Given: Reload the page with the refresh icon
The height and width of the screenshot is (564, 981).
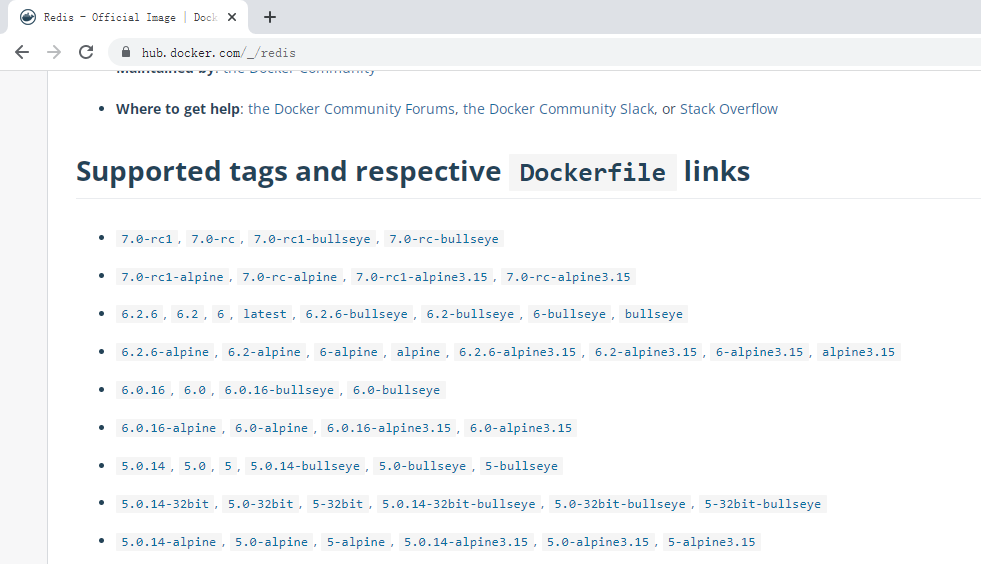Looking at the screenshot, I should 86,52.
